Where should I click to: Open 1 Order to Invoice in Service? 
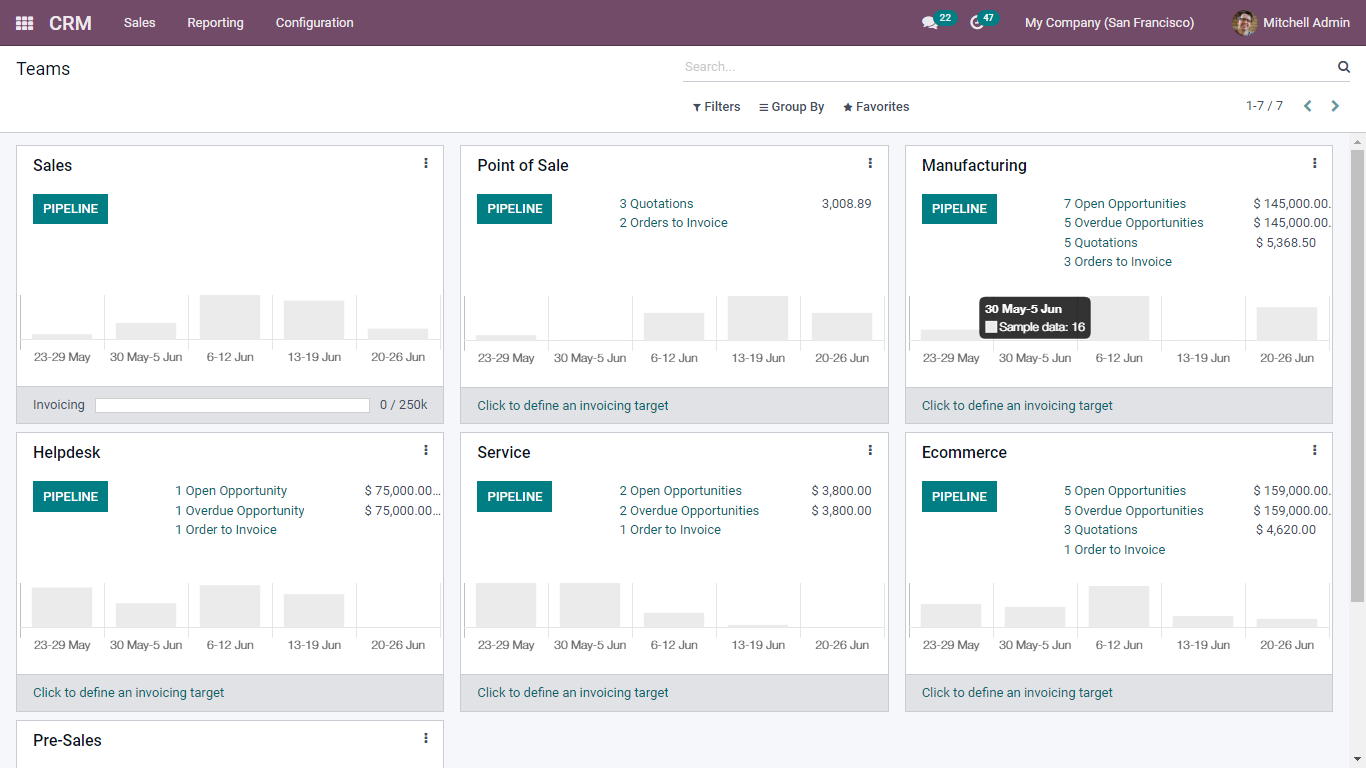(x=670, y=530)
